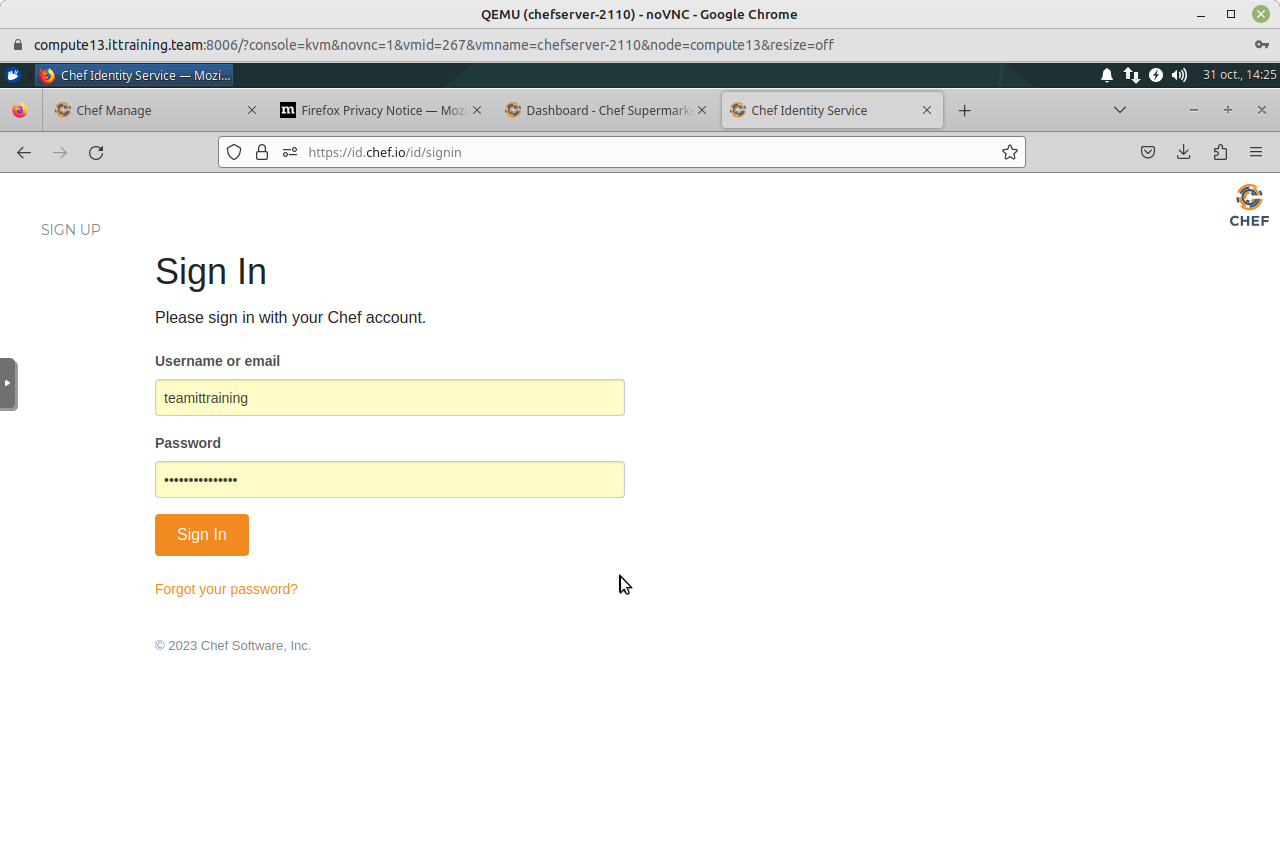
Task: Expand the noVNC side control panel handle
Action: 8,383
